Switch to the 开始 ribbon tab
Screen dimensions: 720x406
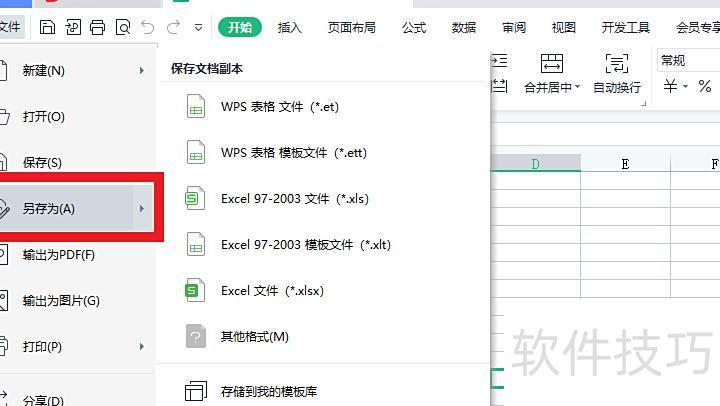(240, 28)
